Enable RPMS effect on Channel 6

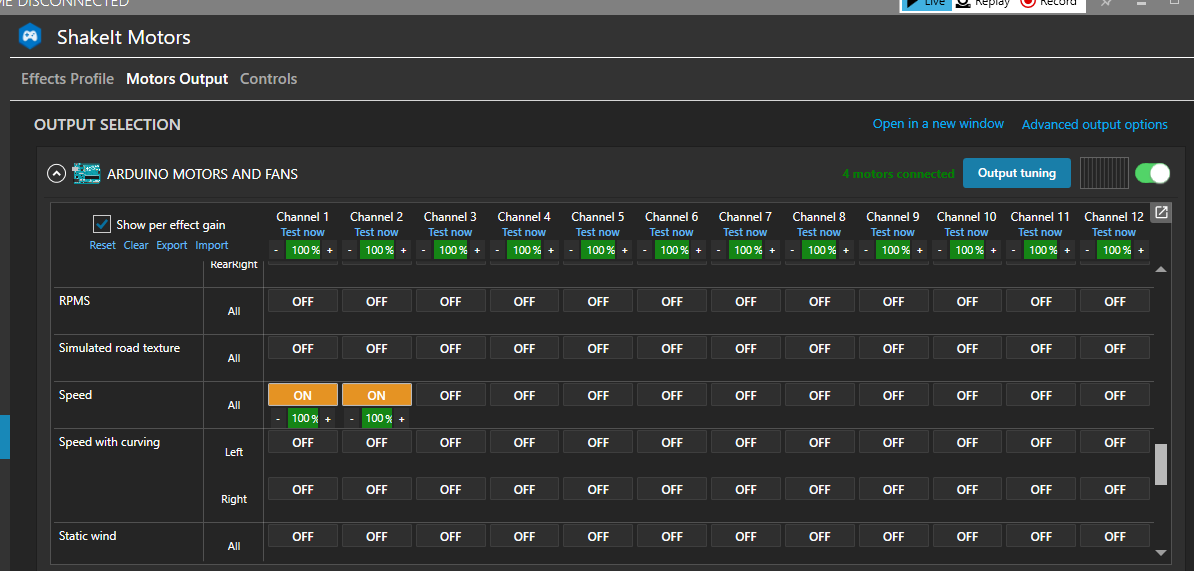click(672, 301)
